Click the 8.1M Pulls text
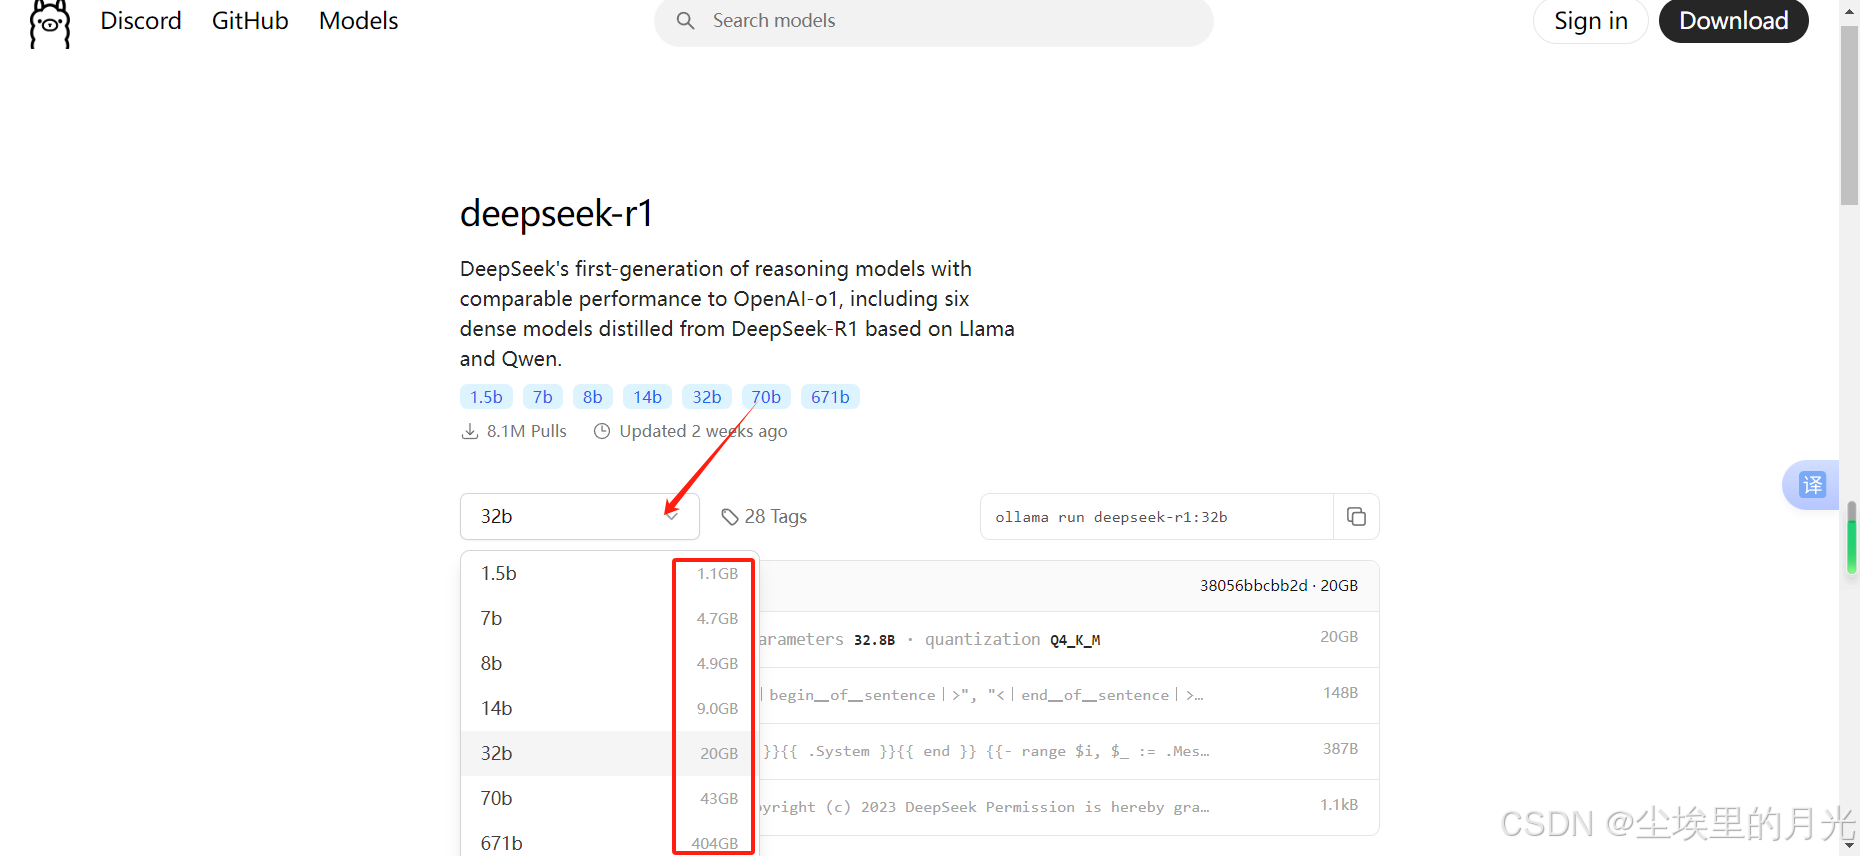Viewport: 1860px width, 856px height. (527, 431)
